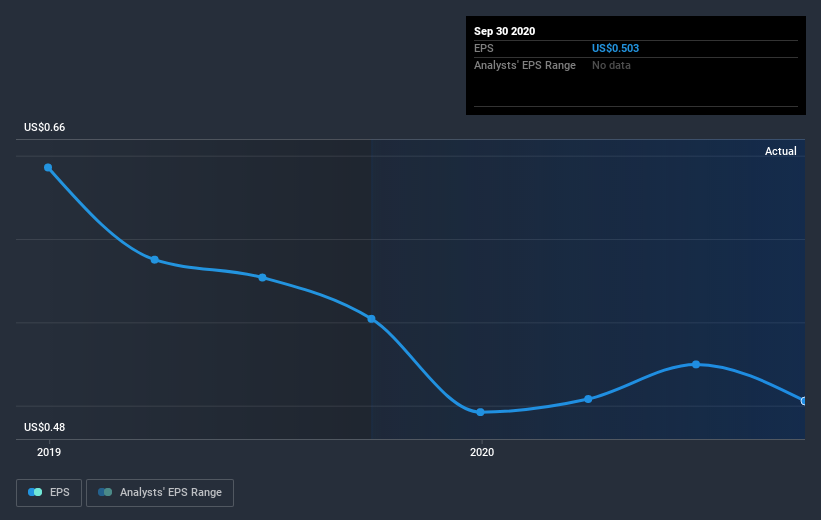Click the 'No data' analysts range text
Screen dimensions: 821x520
[611, 65]
